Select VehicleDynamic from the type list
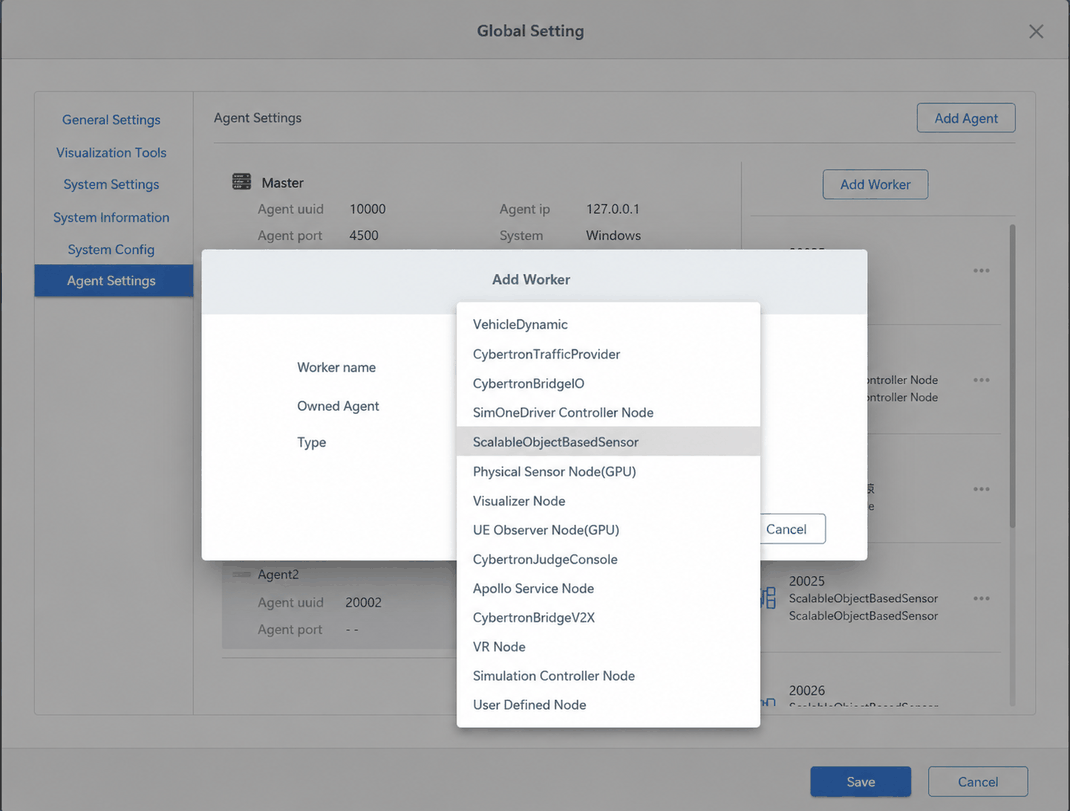The width and height of the screenshot is (1070, 811). [608, 324]
